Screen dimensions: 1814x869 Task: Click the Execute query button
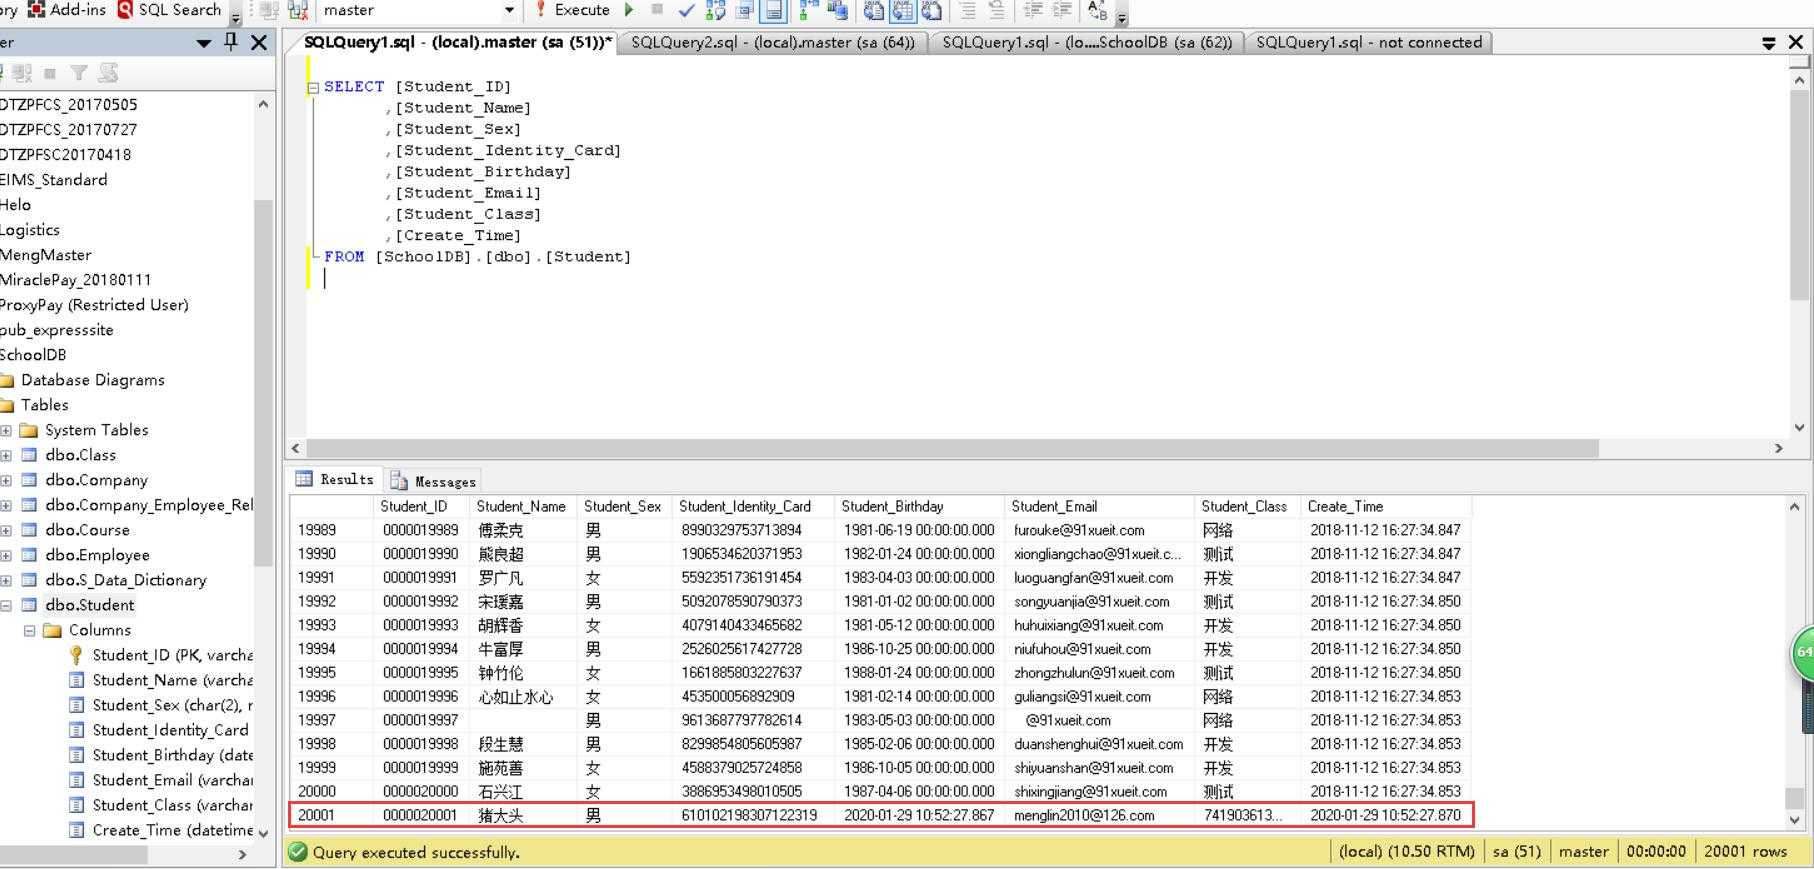pyautogui.click(x=572, y=10)
